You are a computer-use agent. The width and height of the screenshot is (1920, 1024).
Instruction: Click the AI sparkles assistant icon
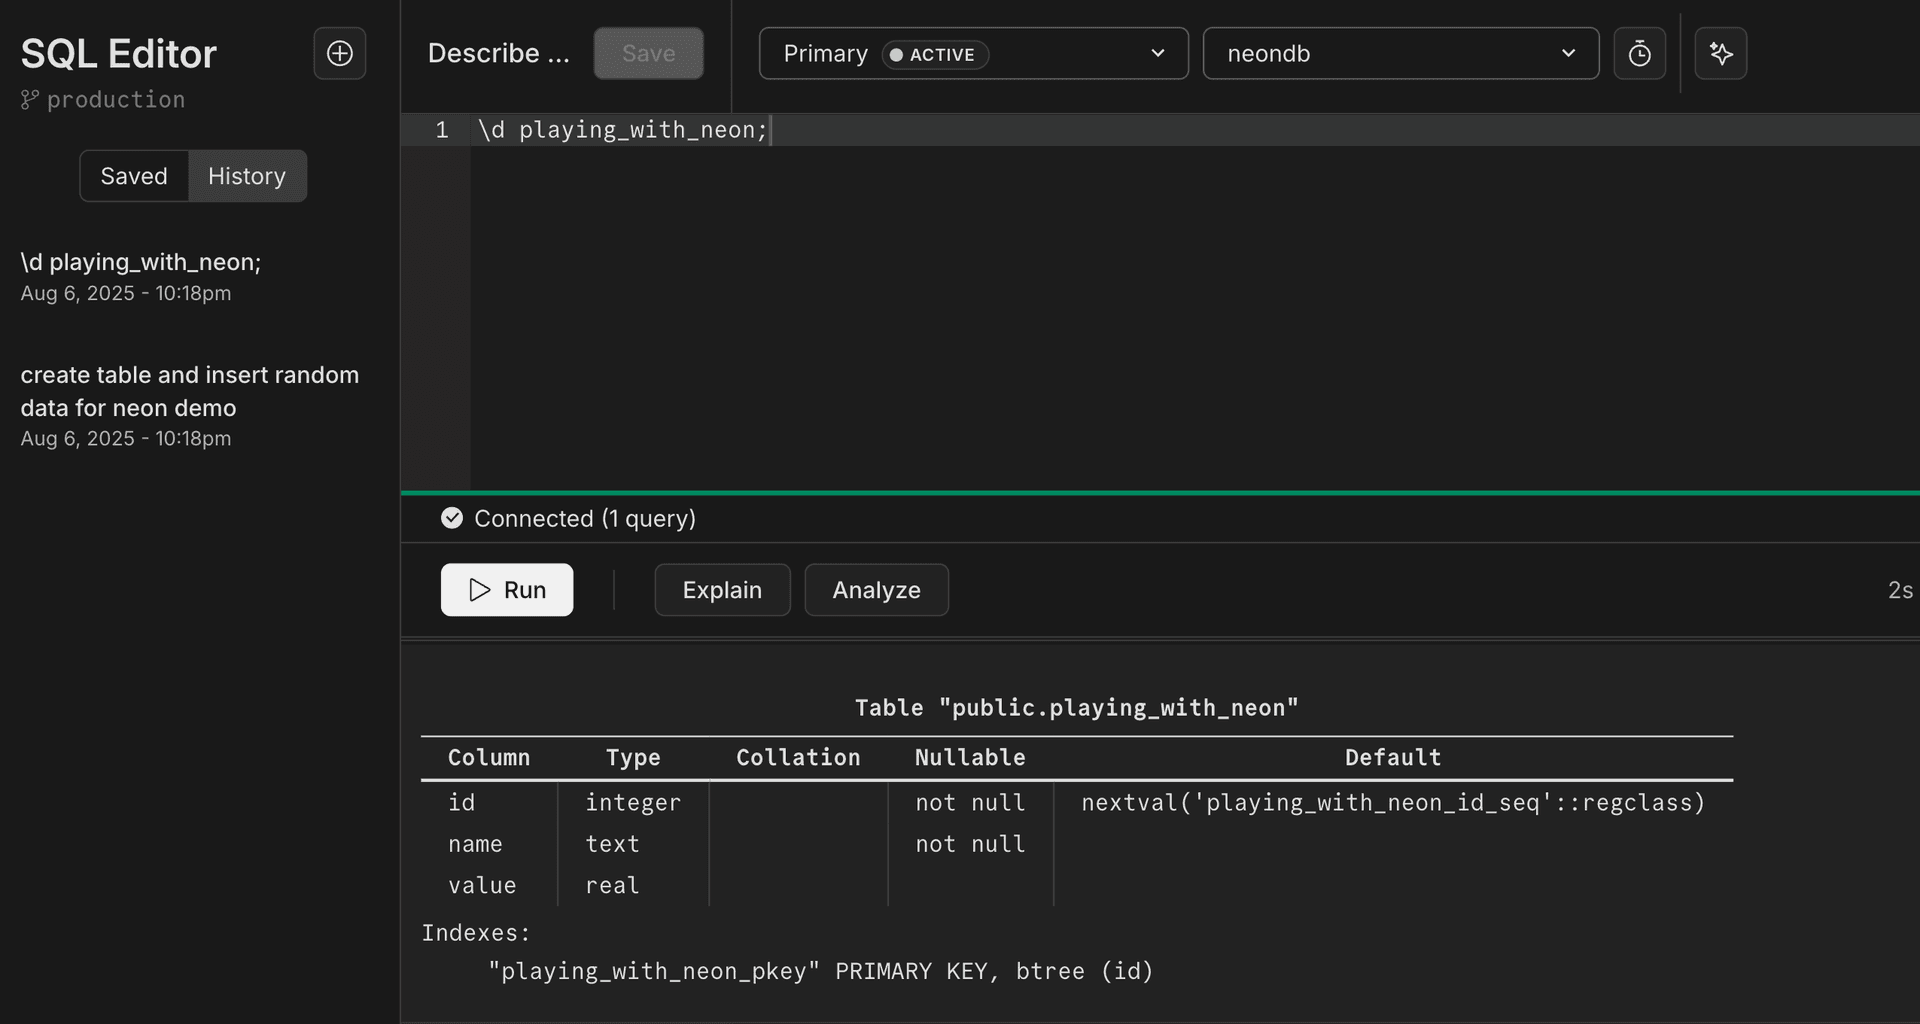click(1721, 53)
